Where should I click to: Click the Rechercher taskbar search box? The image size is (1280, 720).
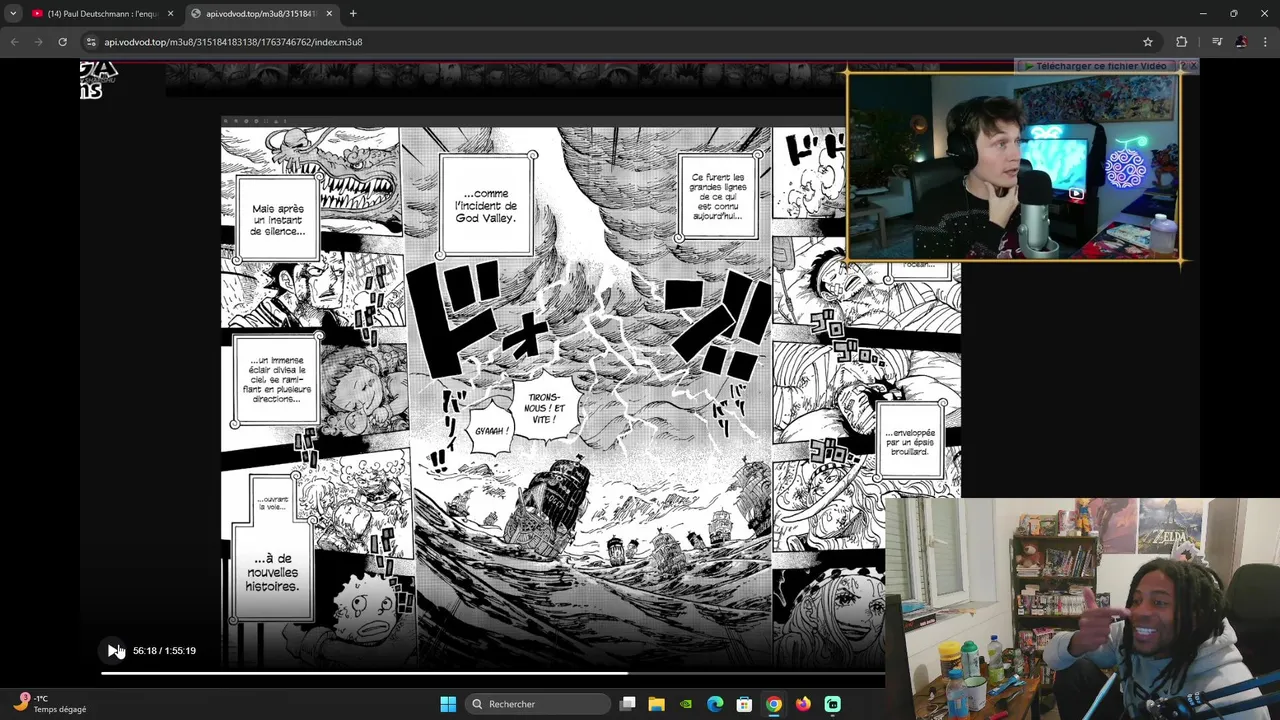click(539, 704)
